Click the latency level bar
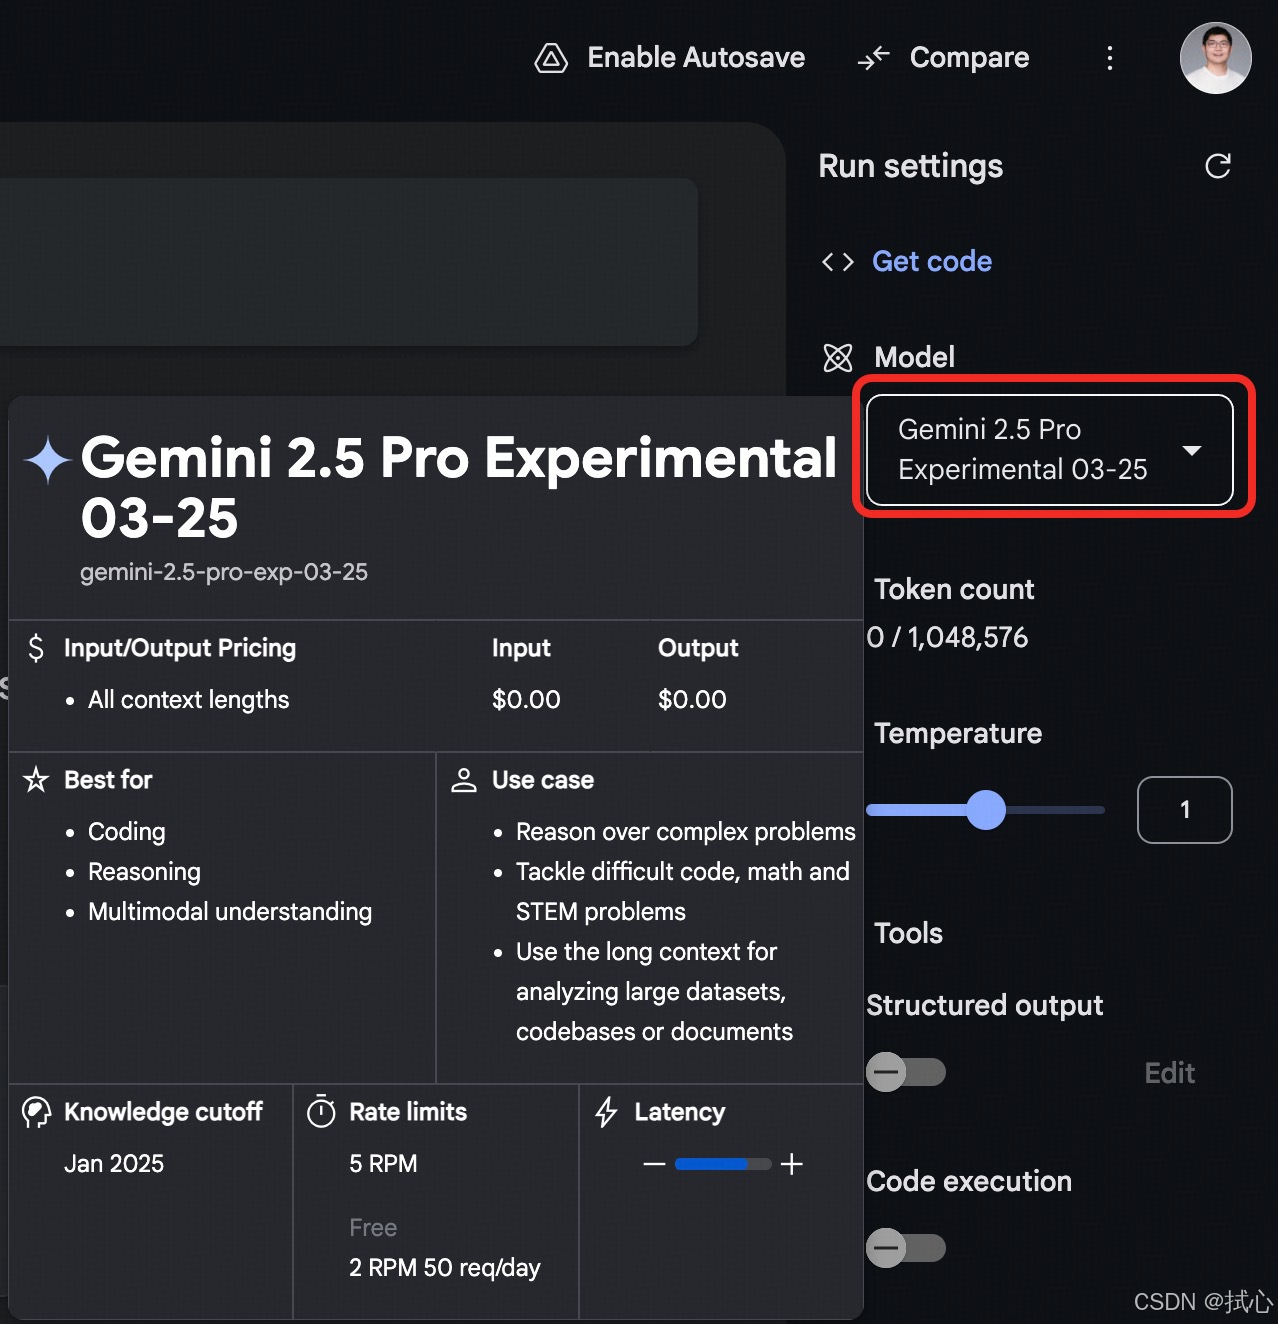The image size is (1278, 1324). [723, 1164]
